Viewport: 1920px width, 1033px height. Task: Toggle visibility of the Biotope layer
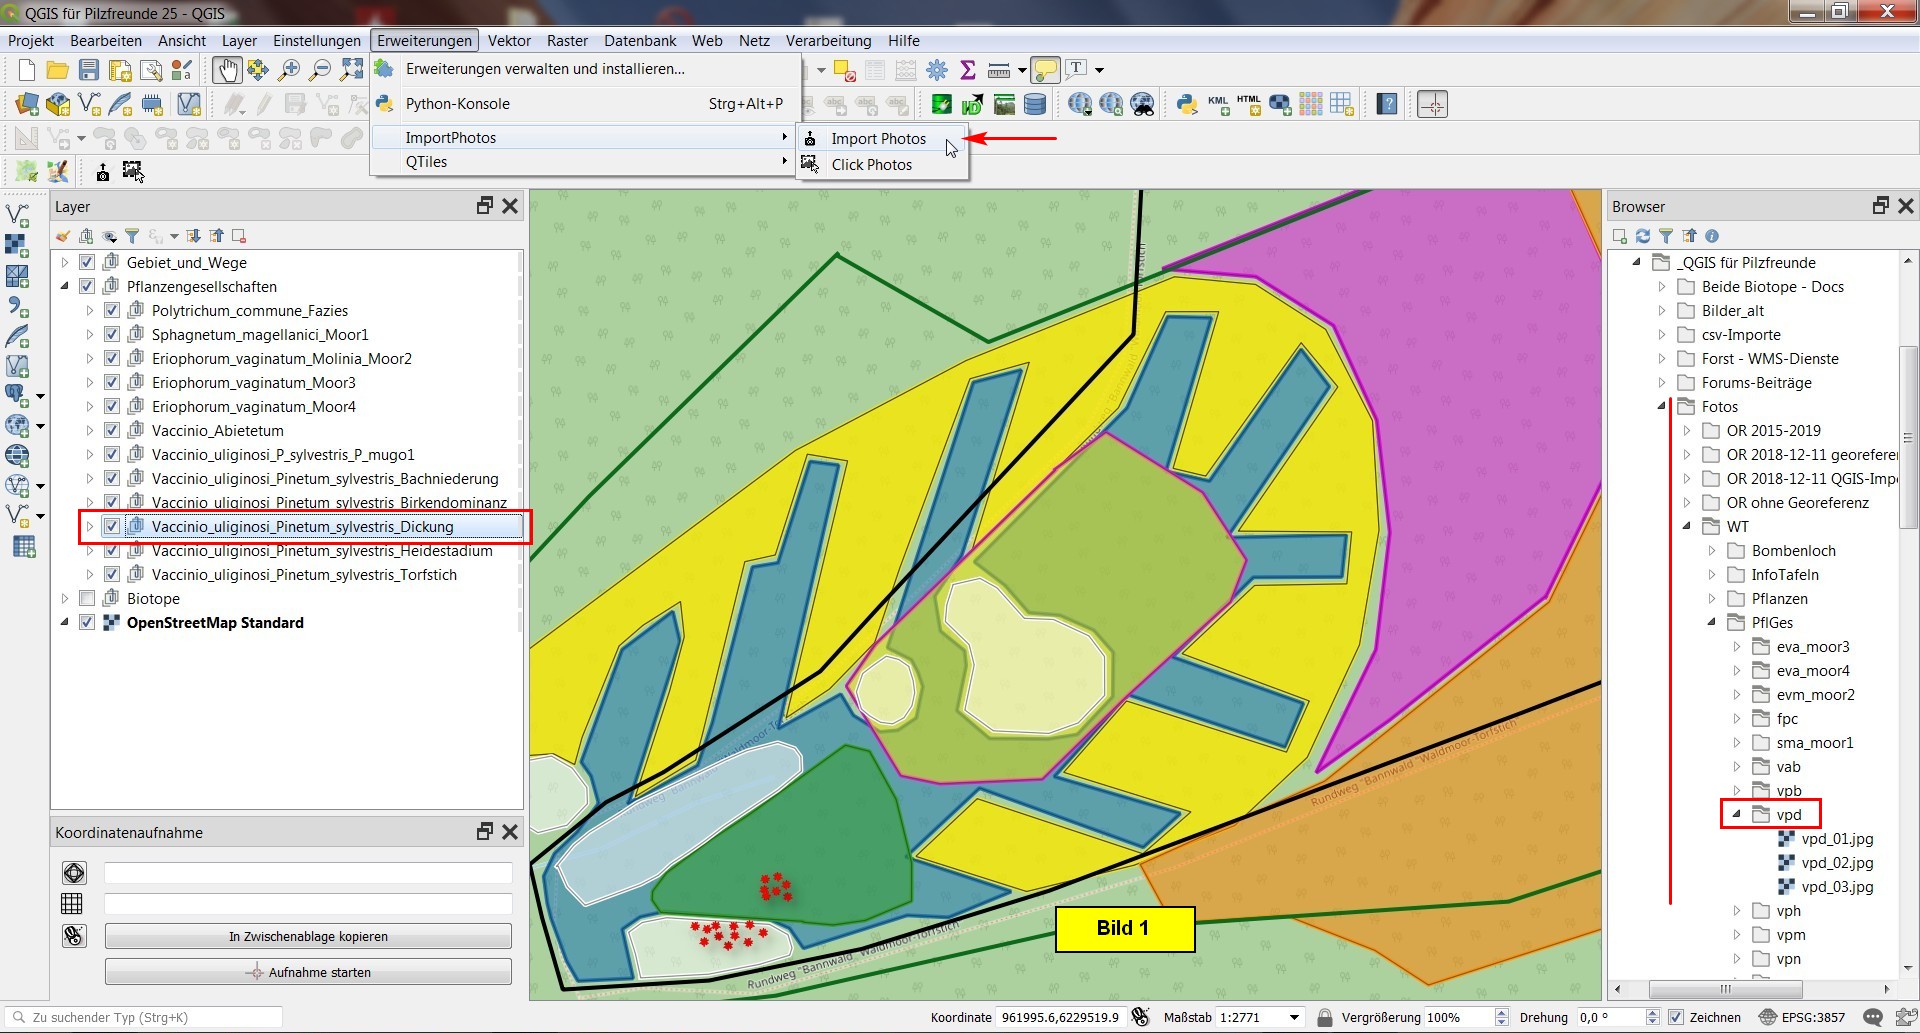[87, 599]
